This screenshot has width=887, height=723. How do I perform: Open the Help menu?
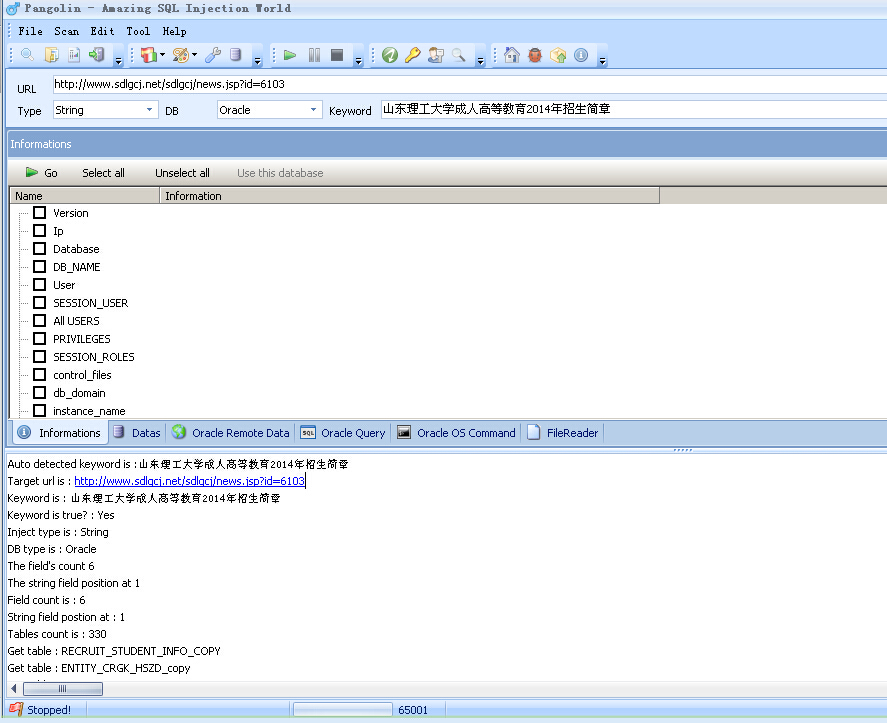pyautogui.click(x=174, y=32)
